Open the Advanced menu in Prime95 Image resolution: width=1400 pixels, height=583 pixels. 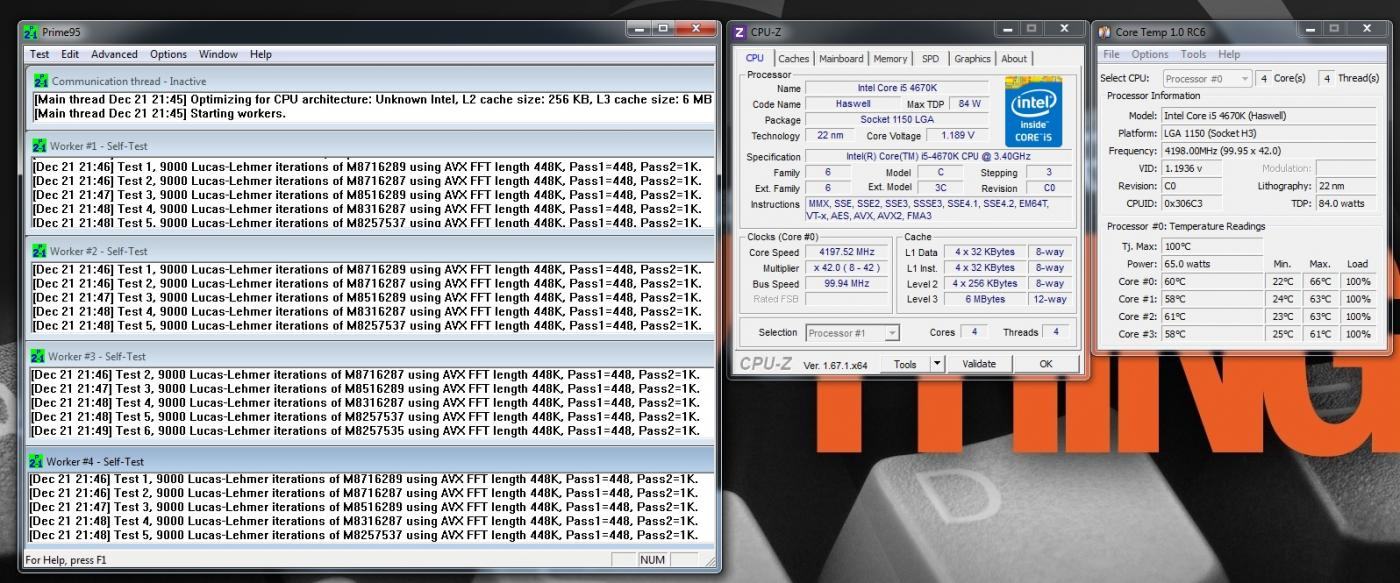tap(115, 54)
